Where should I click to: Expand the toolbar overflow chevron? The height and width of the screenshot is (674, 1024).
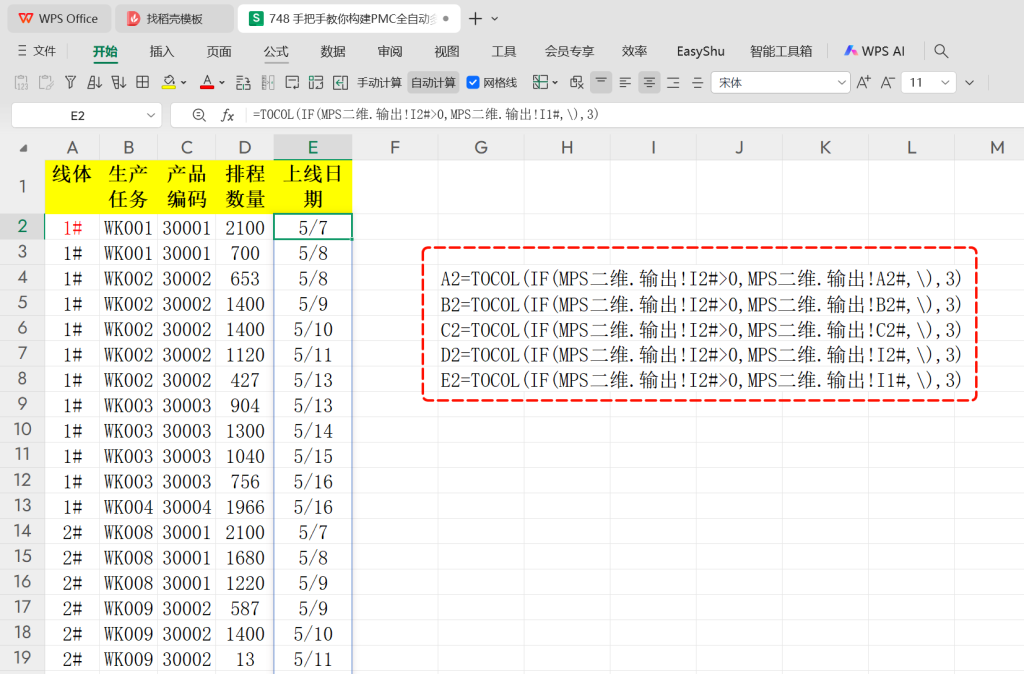tap(970, 83)
